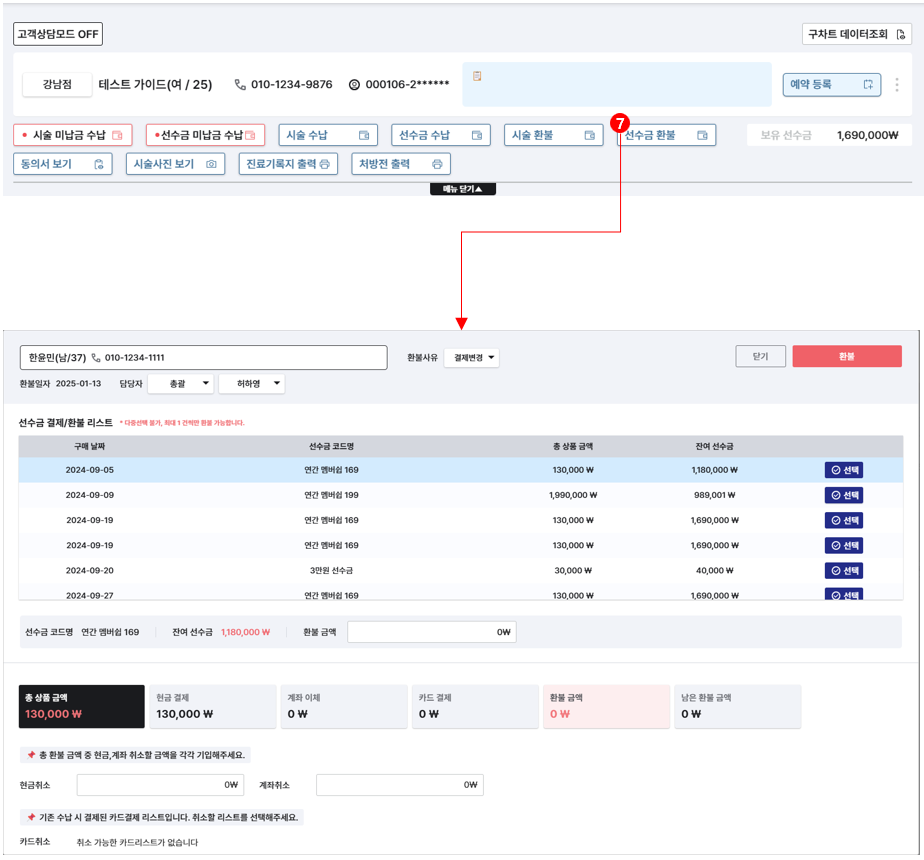The image size is (924, 860).
Task: Click the 시술사진 보기 camera button
Action: click(x=175, y=164)
